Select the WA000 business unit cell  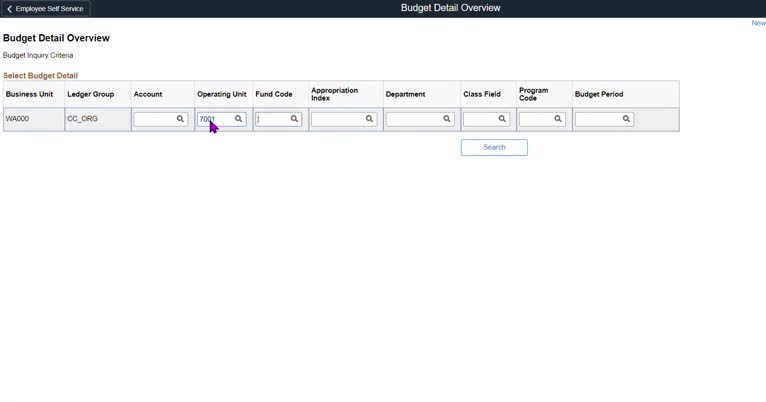coord(34,119)
